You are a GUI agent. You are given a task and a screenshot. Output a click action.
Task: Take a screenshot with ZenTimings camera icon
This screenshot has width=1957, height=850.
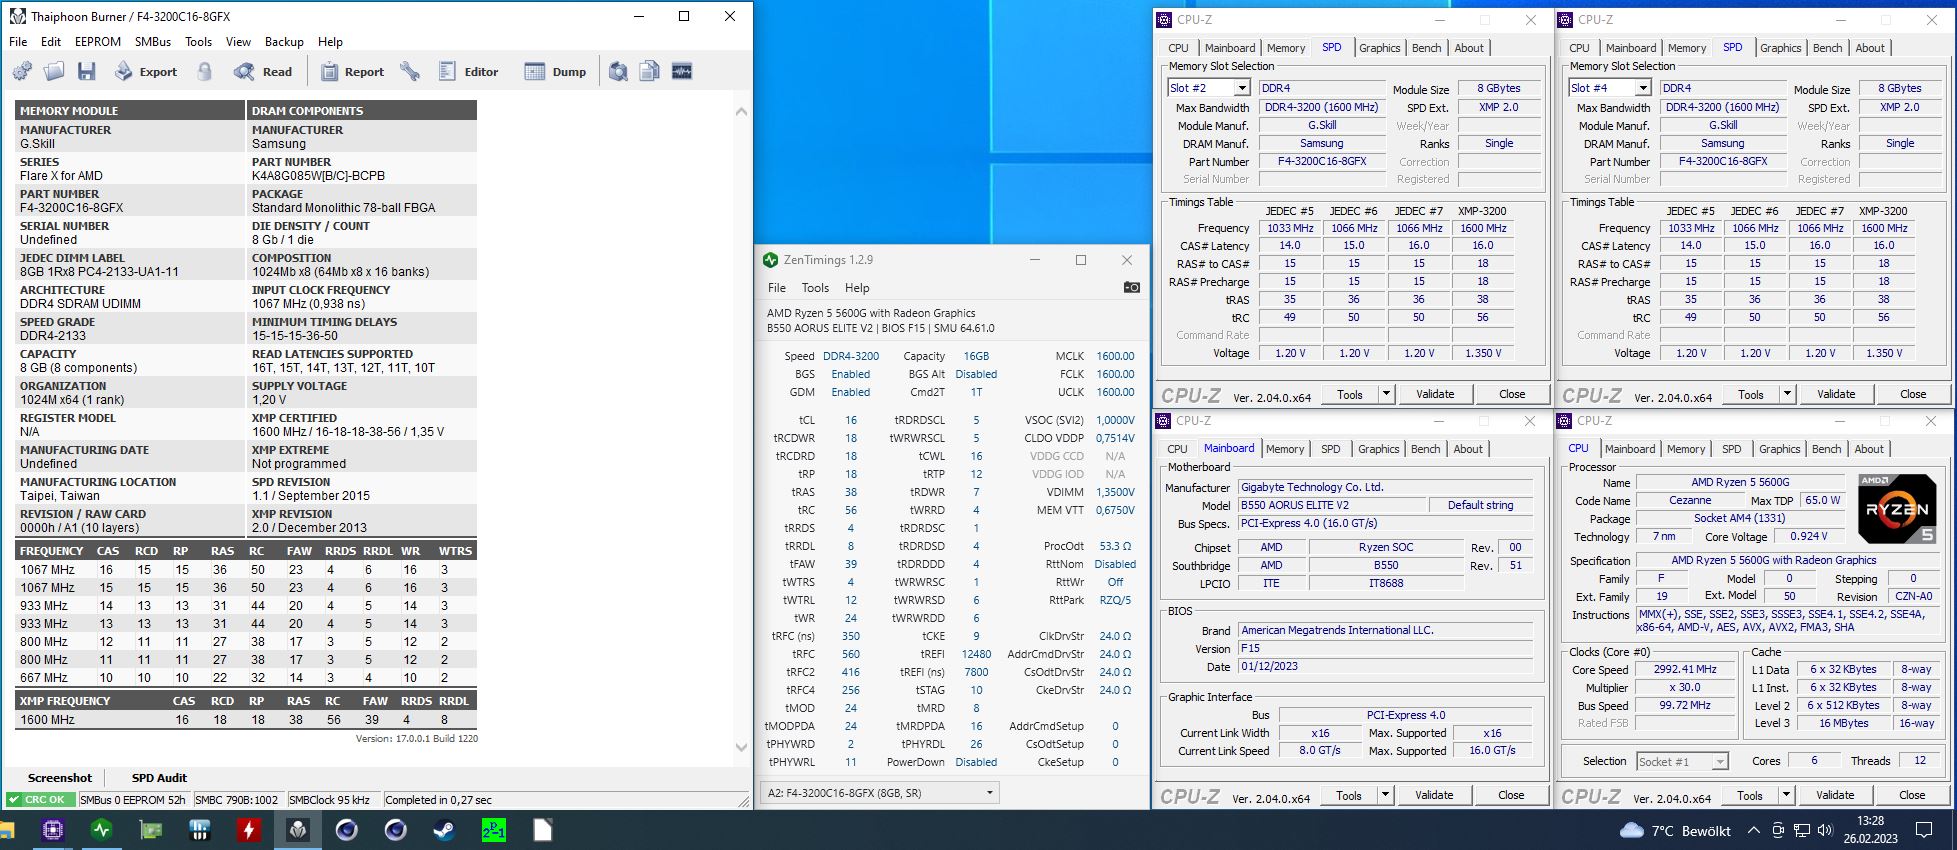1131,287
